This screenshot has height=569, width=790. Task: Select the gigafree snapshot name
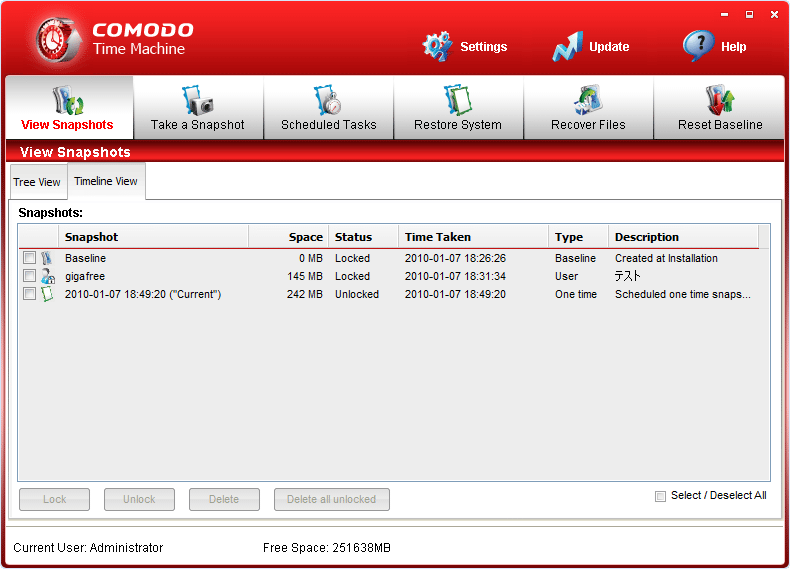tap(85, 276)
